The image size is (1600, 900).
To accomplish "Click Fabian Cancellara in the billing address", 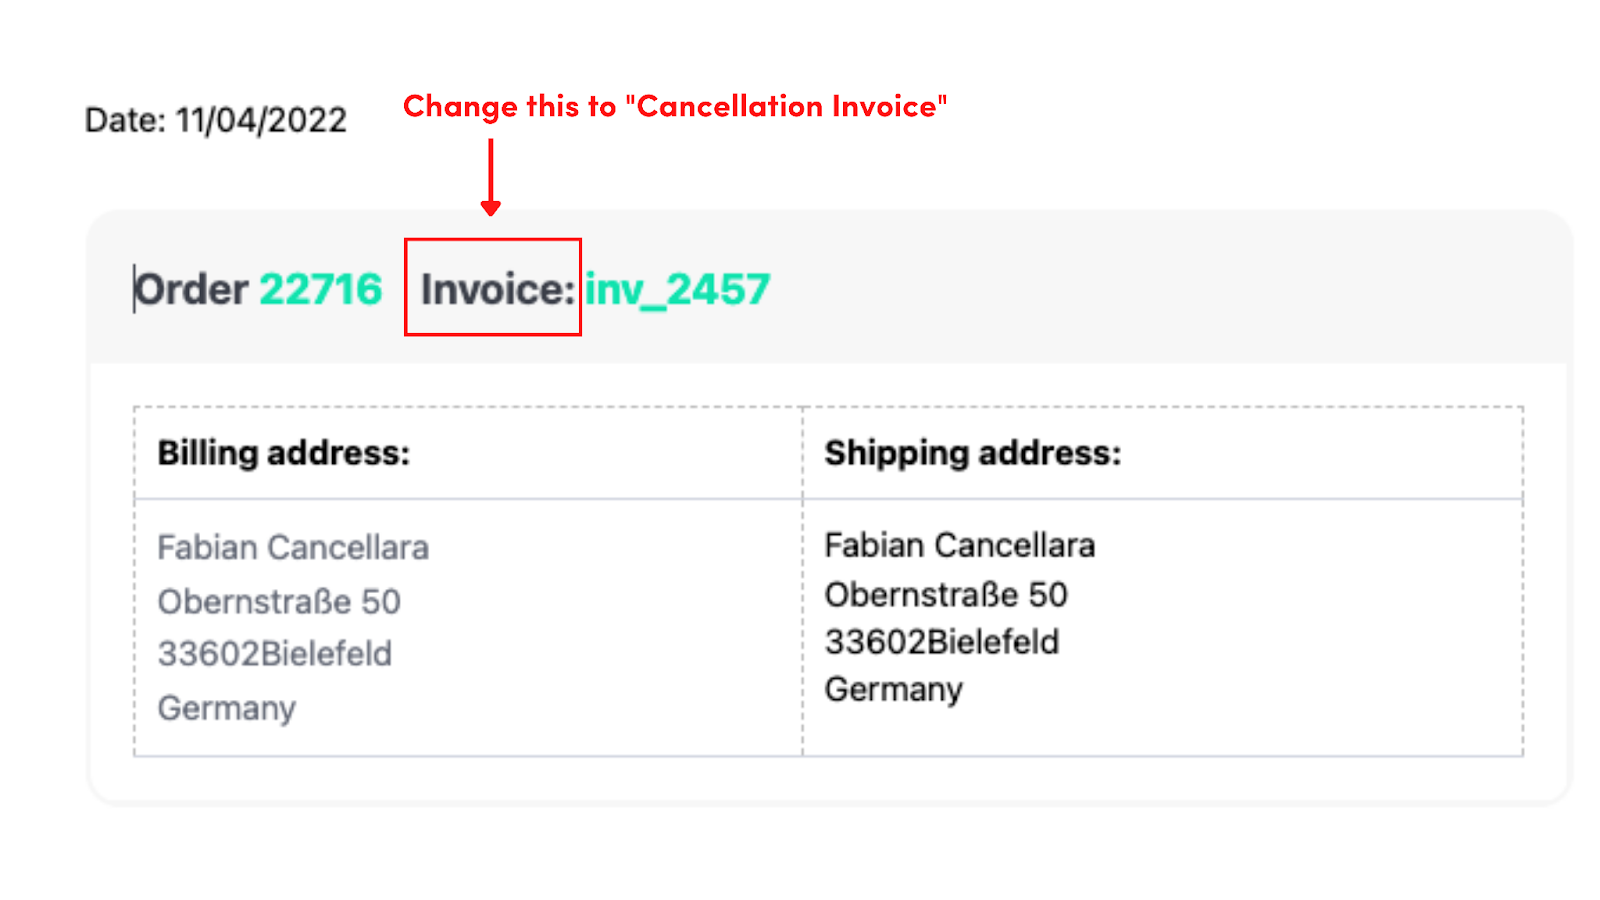I will tap(293, 547).
